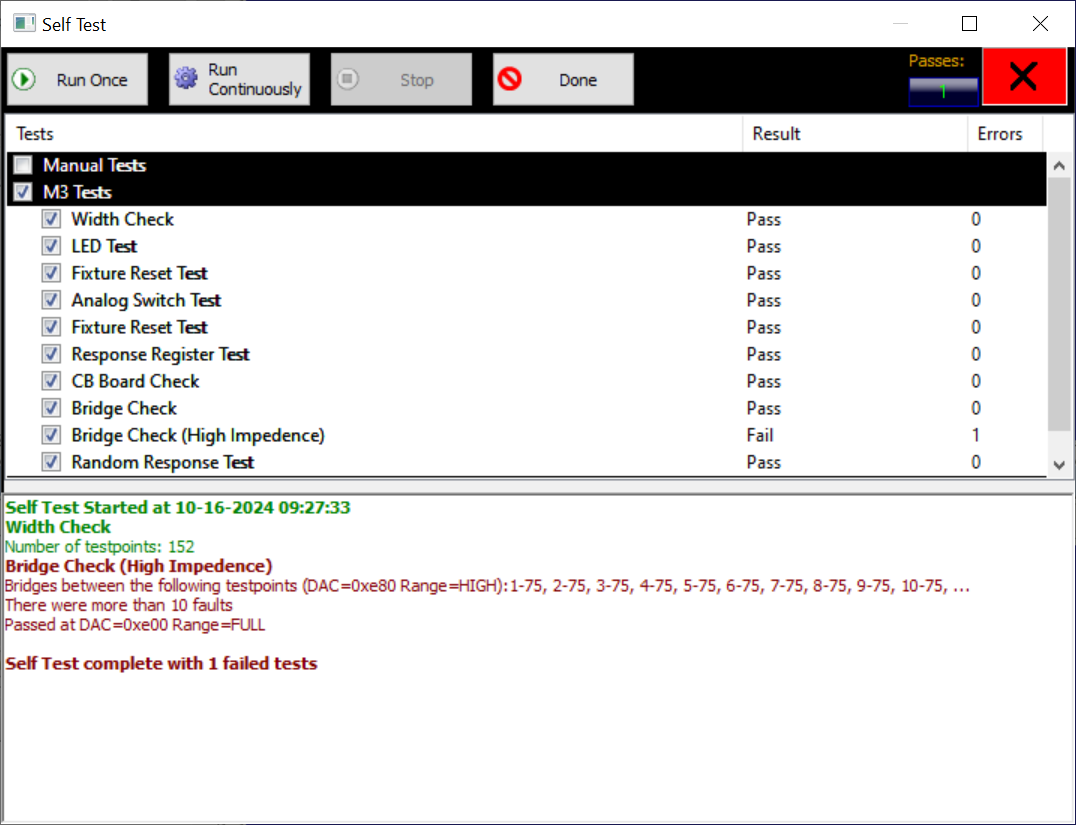Click the Self Test window title icon
Screen dimensions: 1076x825
click(x=23, y=24)
